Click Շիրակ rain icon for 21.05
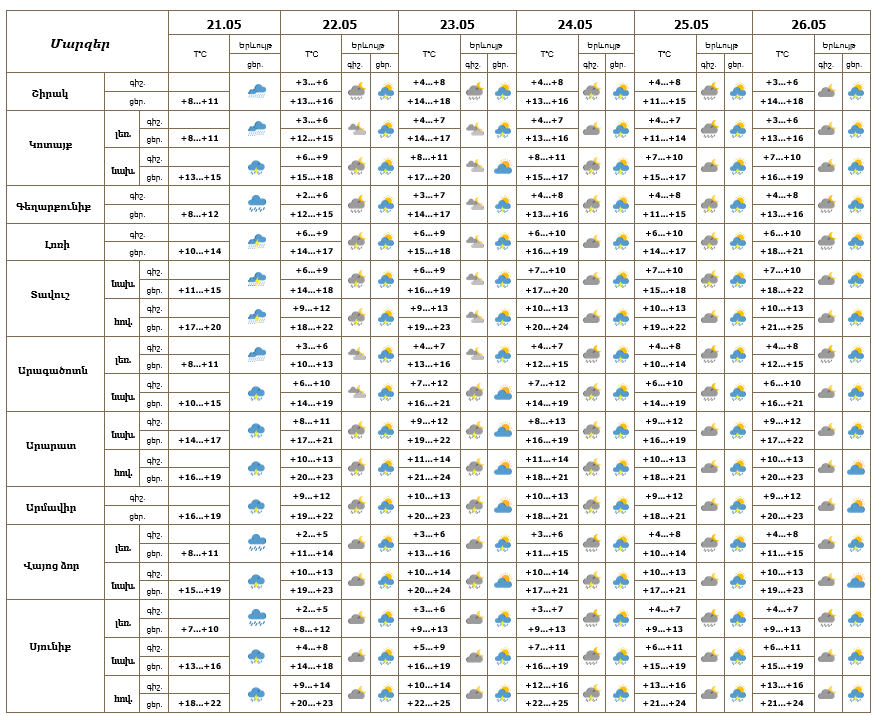 257,91
